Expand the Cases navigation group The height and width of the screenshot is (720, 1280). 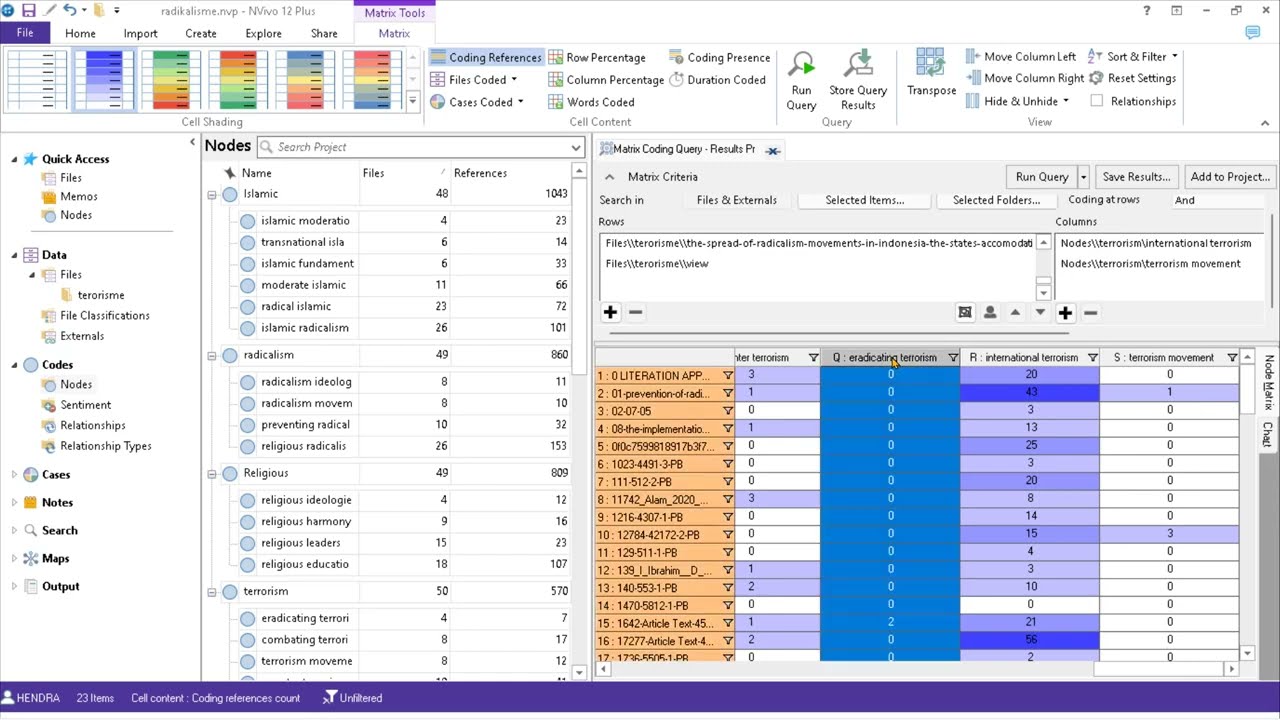pos(14,475)
